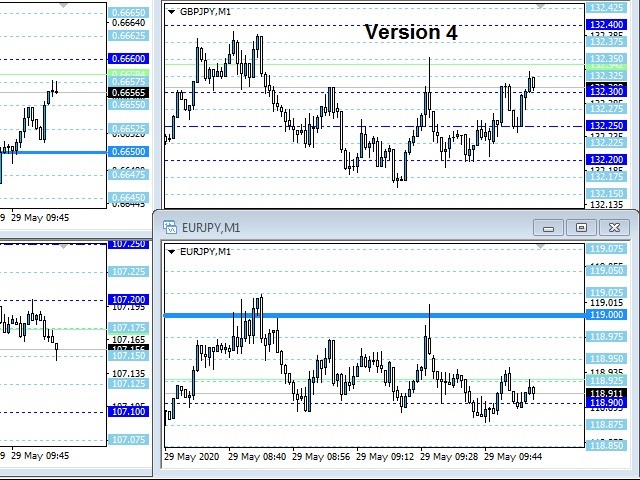Expand the GBPJPY,M1 chart menu arrow
The width and height of the screenshot is (640, 480).
pos(171,12)
